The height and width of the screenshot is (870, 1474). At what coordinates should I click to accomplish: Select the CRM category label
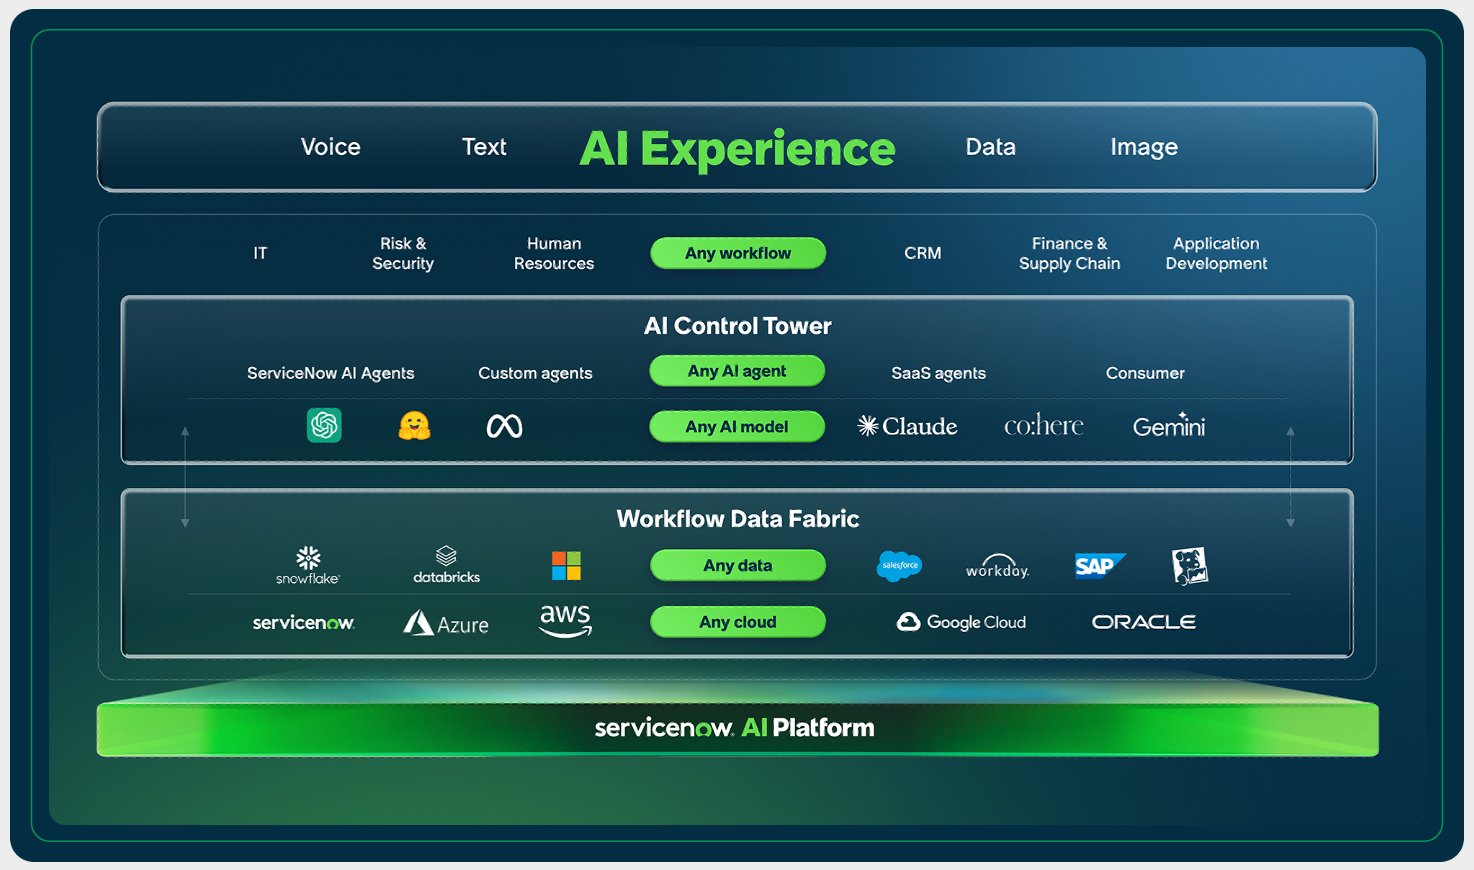tap(922, 253)
